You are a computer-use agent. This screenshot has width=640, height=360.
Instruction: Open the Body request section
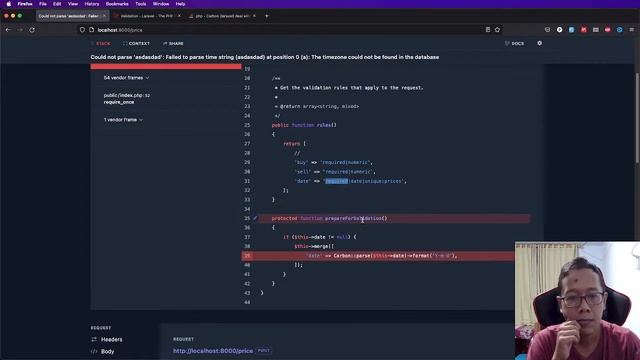(x=102, y=351)
